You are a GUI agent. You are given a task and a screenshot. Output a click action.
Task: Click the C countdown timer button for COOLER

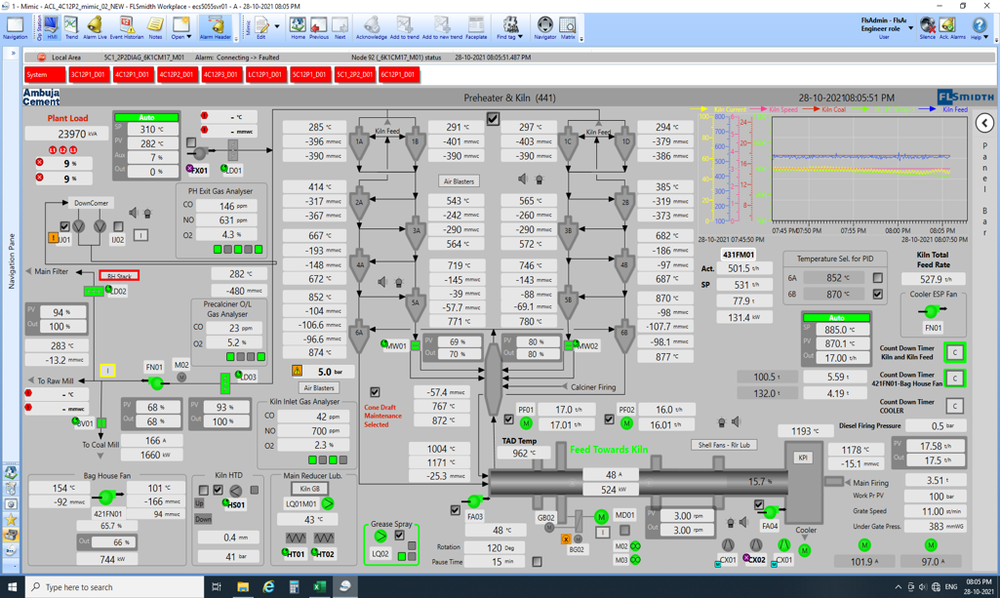pos(953,406)
